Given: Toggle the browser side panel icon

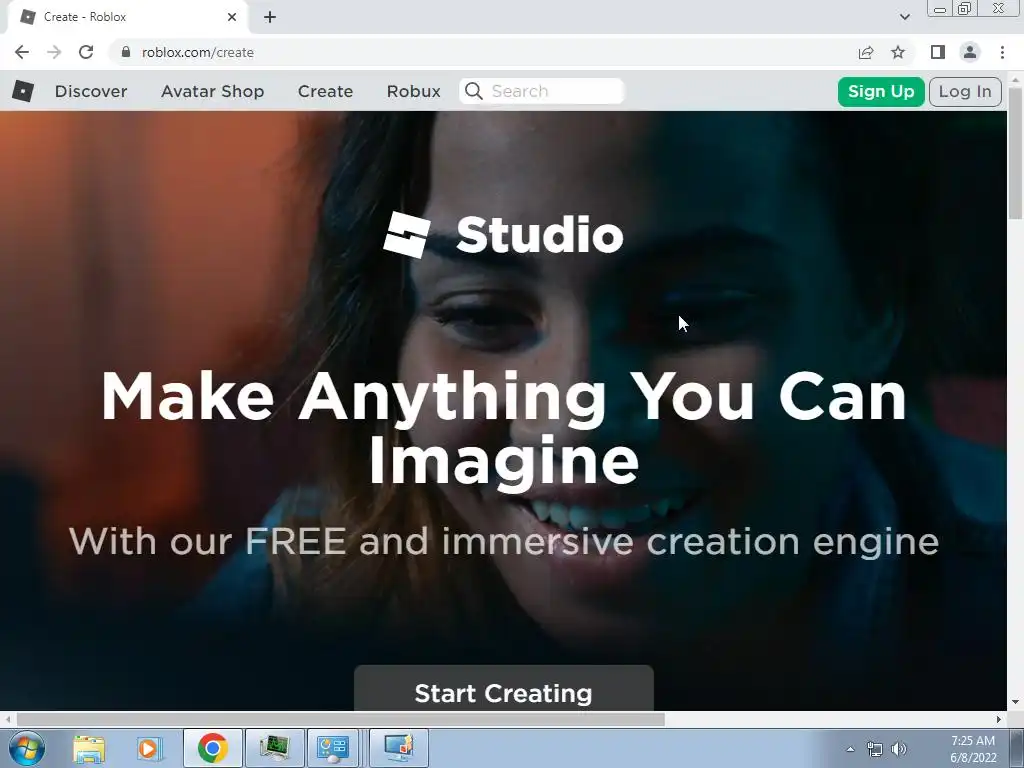Looking at the screenshot, I should tap(938, 52).
